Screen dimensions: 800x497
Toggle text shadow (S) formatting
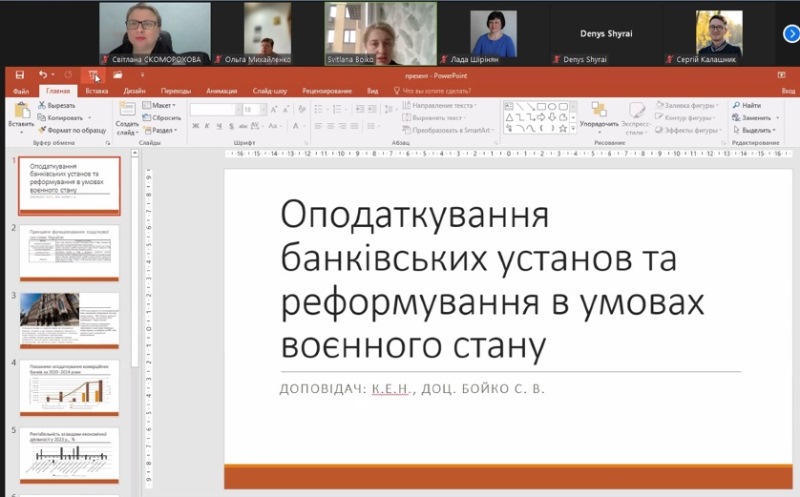pos(231,126)
